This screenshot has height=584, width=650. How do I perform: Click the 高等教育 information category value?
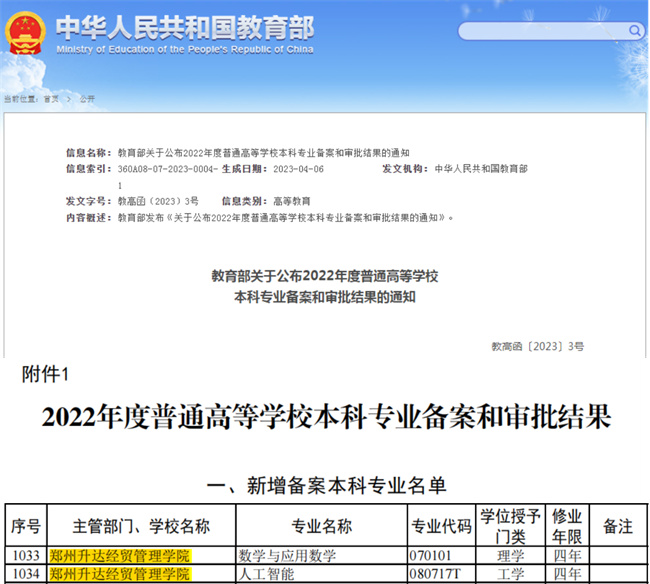[295, 201]
